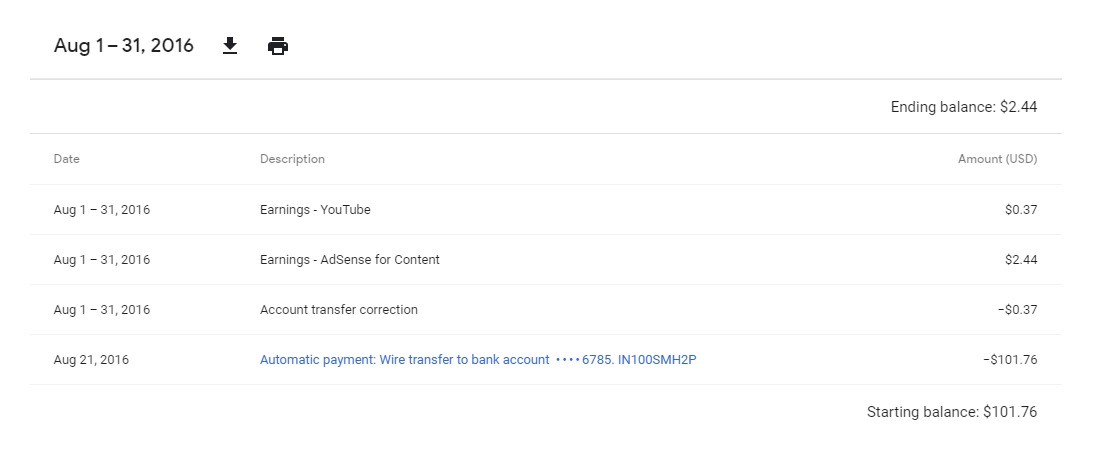Click the Amount (USD) column header
The height and width of the screenshot is (451, 1093).
[x=998, y=159]
